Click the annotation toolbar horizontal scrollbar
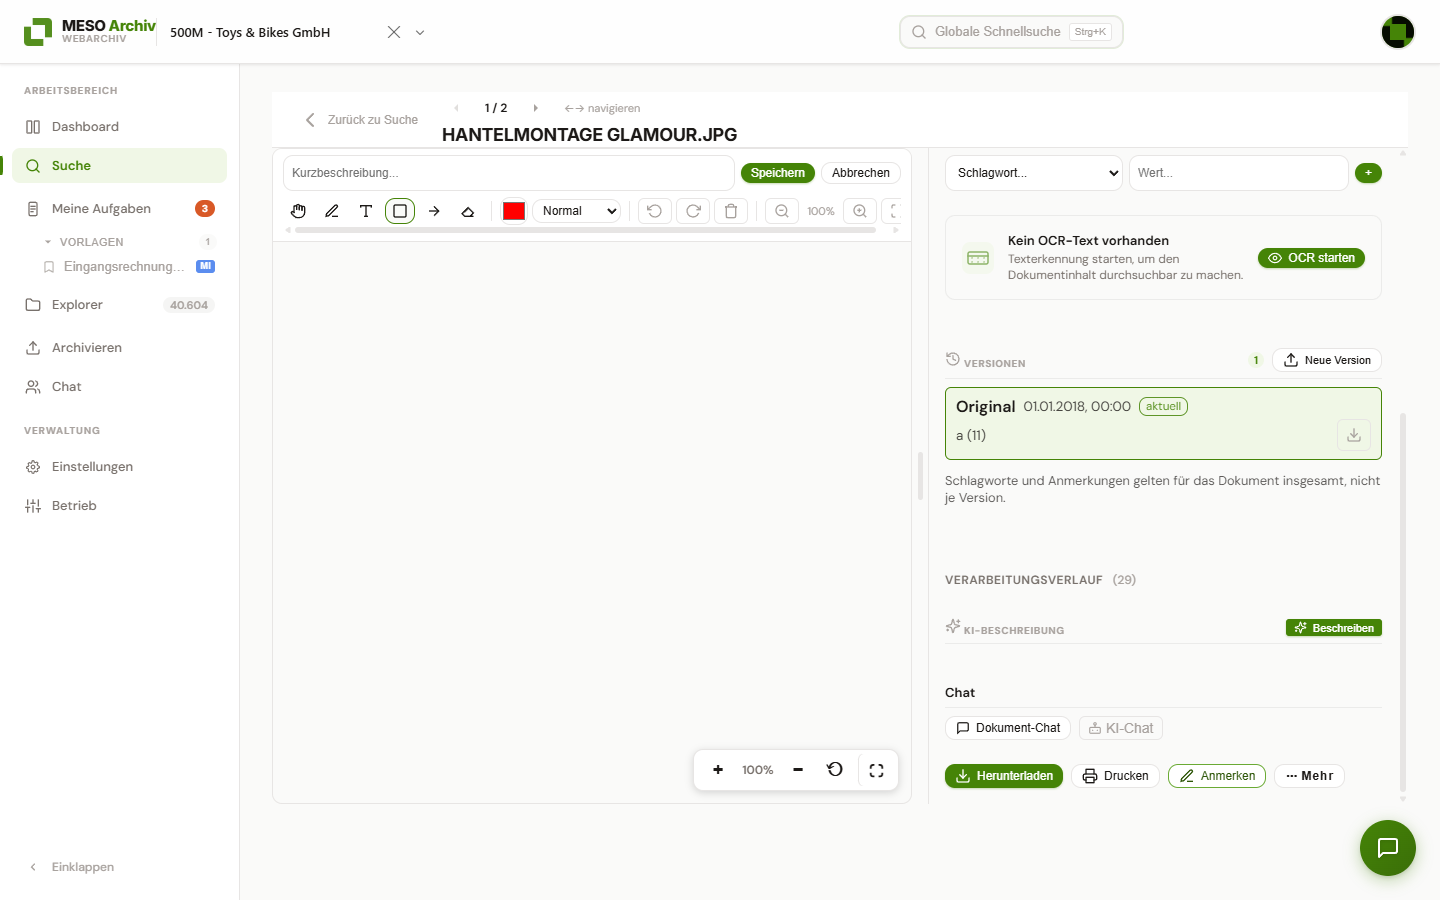 point(585,230)
